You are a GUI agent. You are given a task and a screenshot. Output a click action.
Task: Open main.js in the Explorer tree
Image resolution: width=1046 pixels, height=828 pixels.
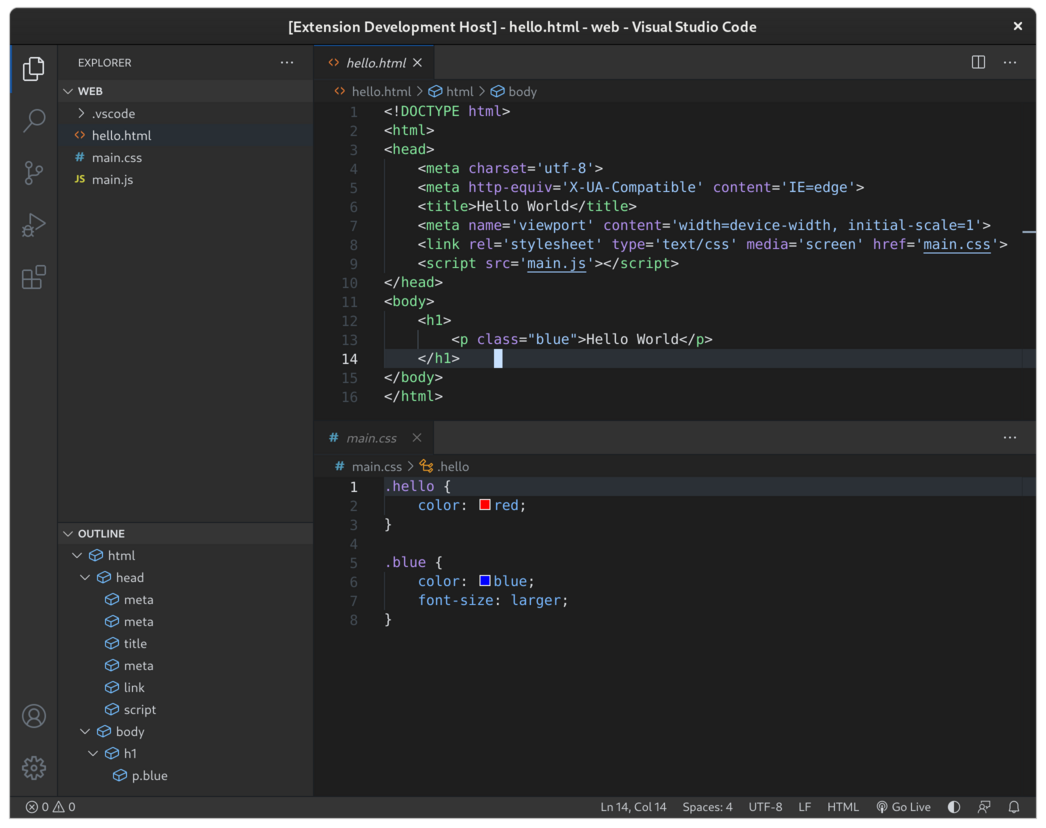click(185, 179)
